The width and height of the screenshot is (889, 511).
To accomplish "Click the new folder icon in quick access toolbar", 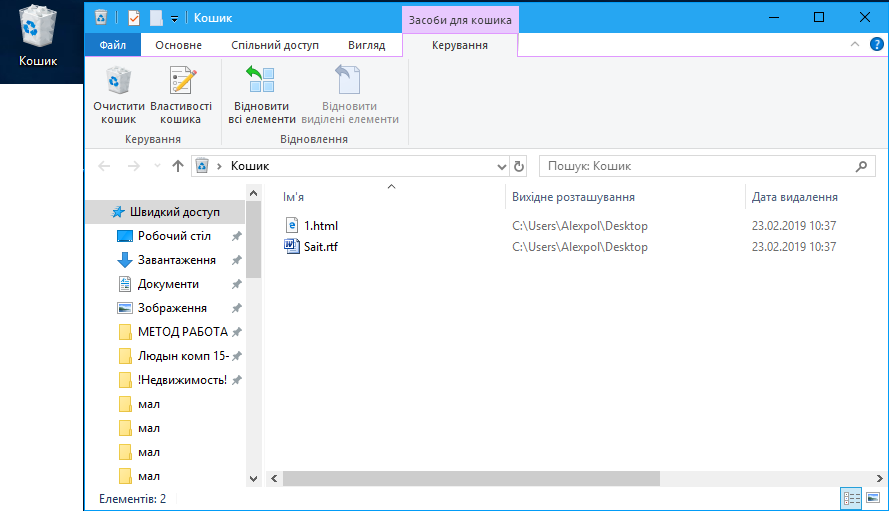I will tap(156, 18).
